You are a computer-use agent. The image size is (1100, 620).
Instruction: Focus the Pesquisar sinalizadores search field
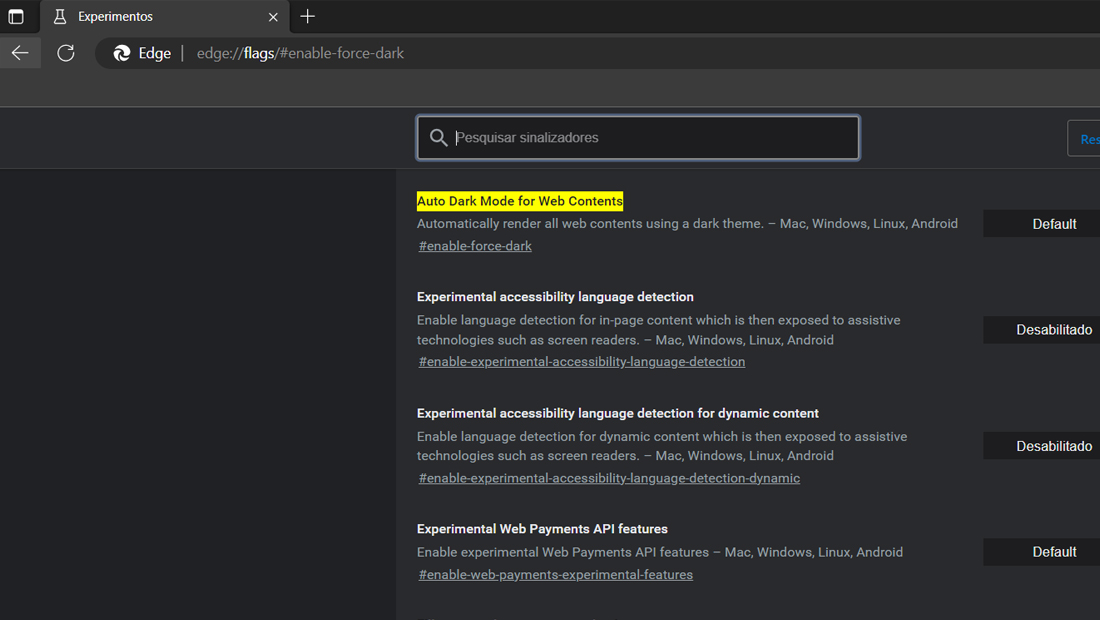(638, 137)
